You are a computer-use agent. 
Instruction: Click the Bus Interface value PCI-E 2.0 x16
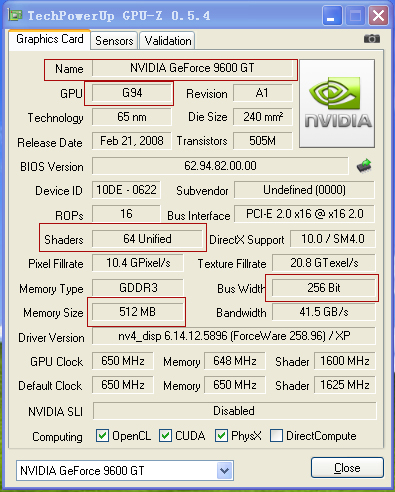pos(304,214)
